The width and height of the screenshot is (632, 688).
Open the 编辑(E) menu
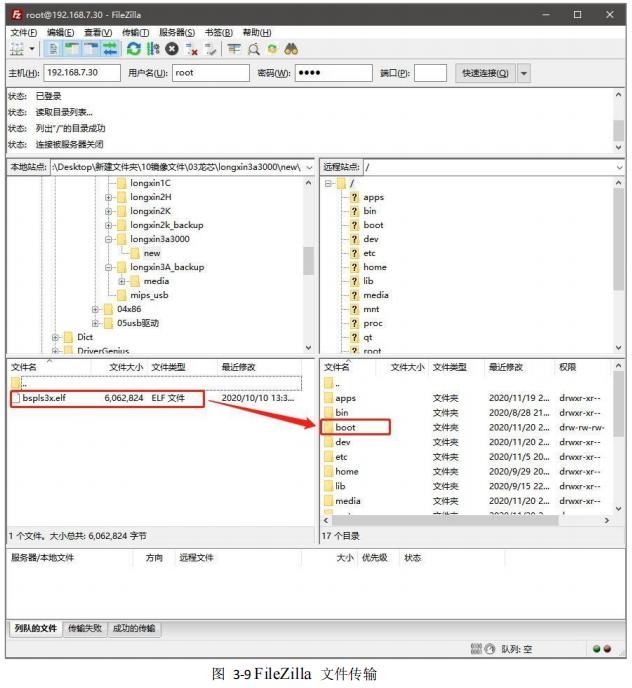coord(61,32)
